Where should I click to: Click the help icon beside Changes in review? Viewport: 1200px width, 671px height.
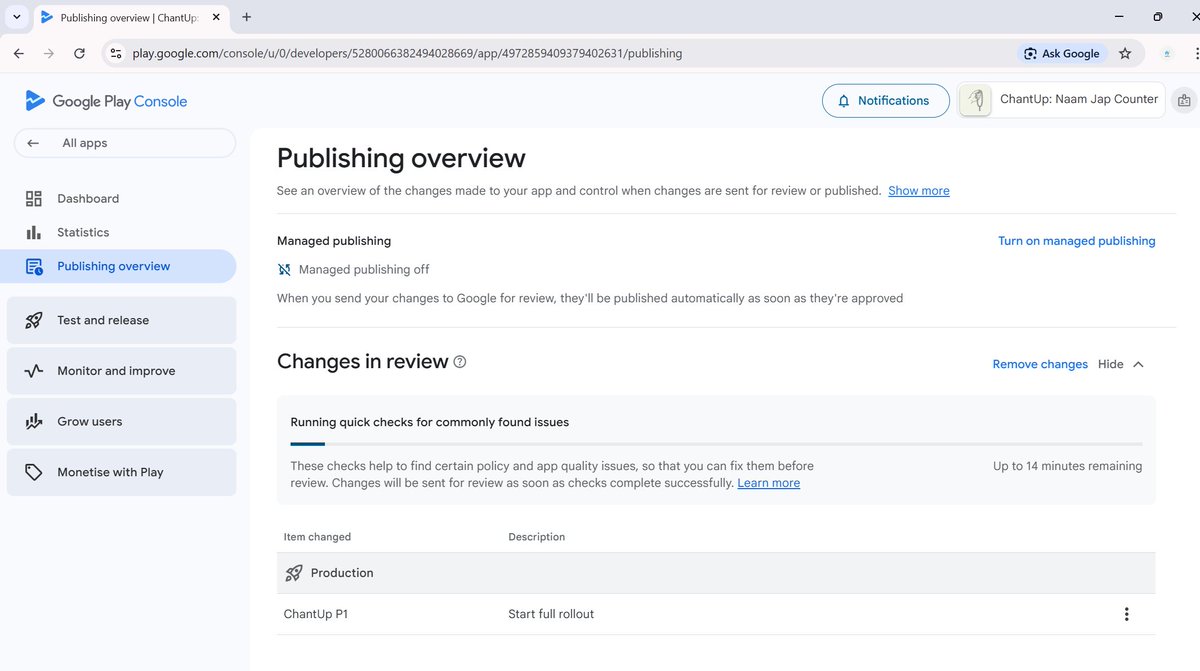pos(460,362)
